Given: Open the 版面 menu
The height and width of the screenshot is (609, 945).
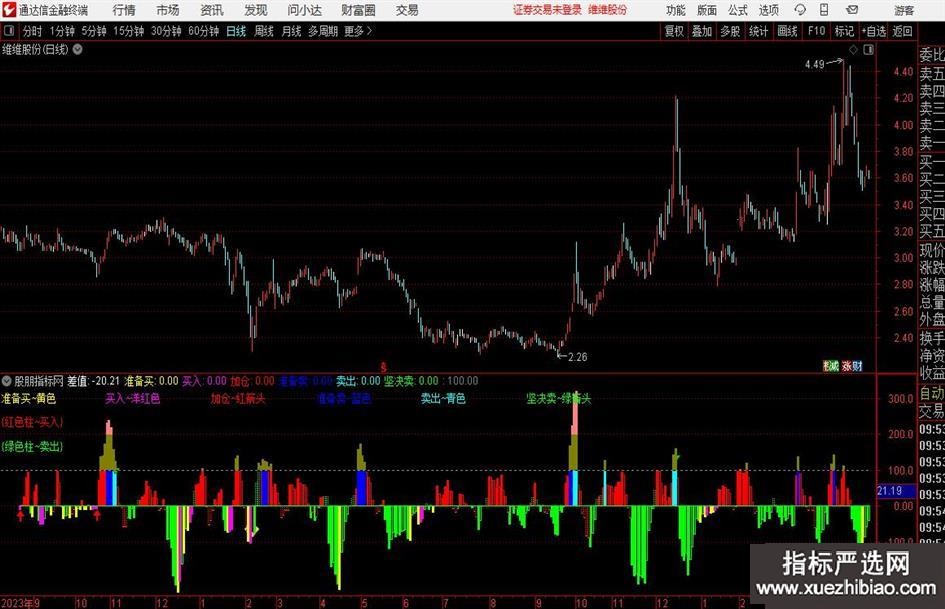Looking at the screenshot, I should click(707, 10).
